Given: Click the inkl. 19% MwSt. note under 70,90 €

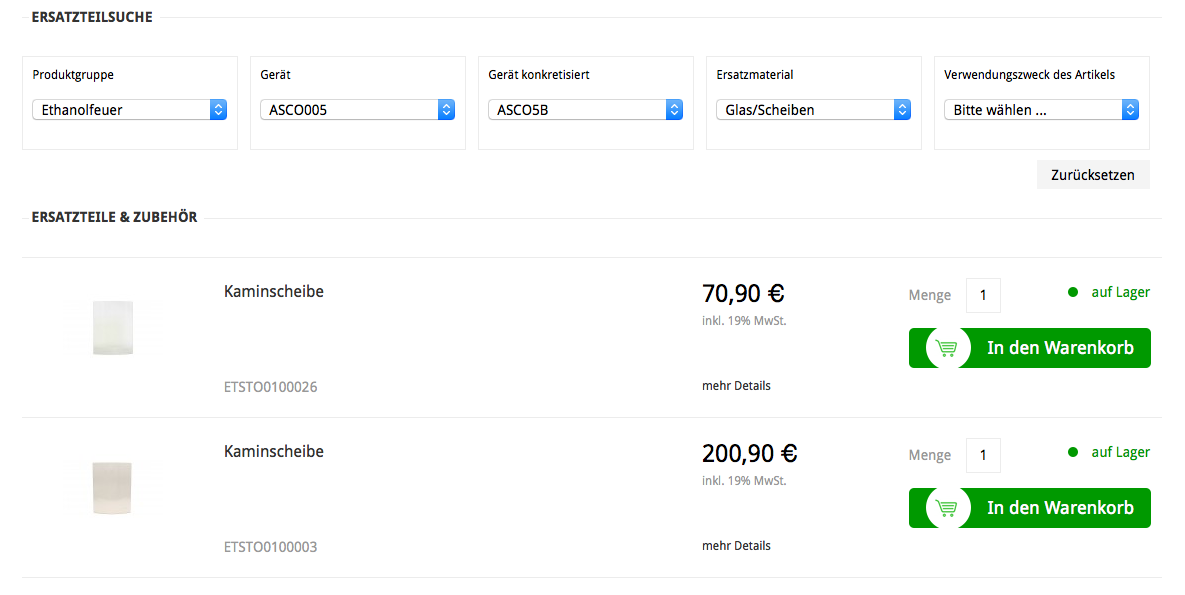Looking at the screenshot, I should pyautogui.click(x=744, y=321).
